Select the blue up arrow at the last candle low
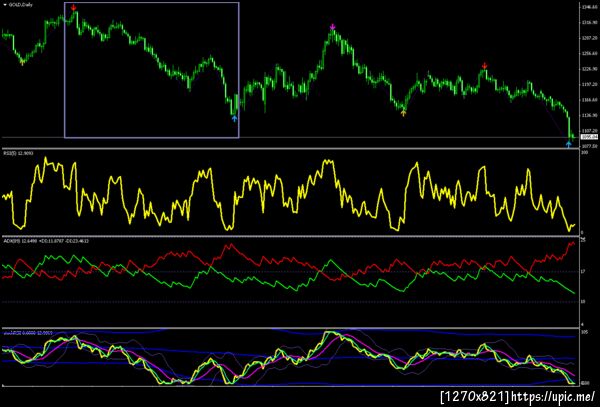 pos(569,144)
